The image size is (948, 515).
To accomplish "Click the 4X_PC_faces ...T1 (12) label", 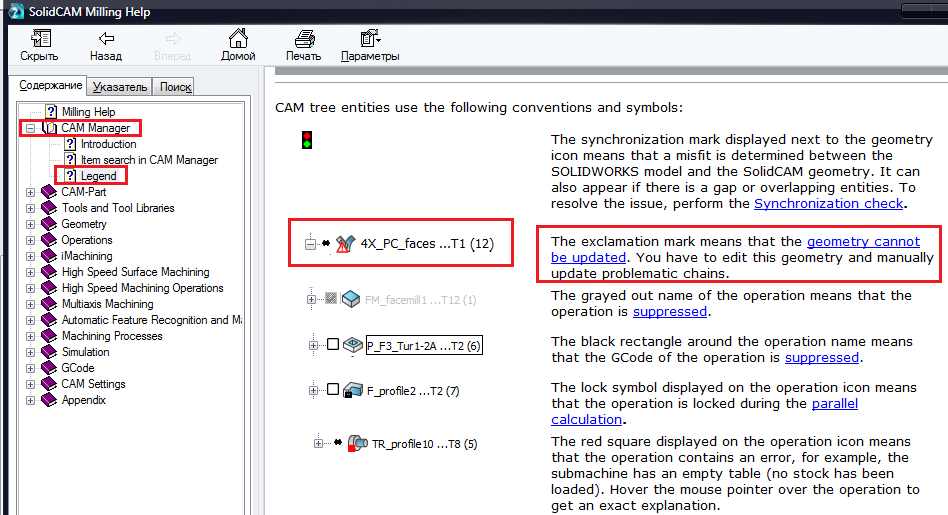I will [x=427, y=244].
